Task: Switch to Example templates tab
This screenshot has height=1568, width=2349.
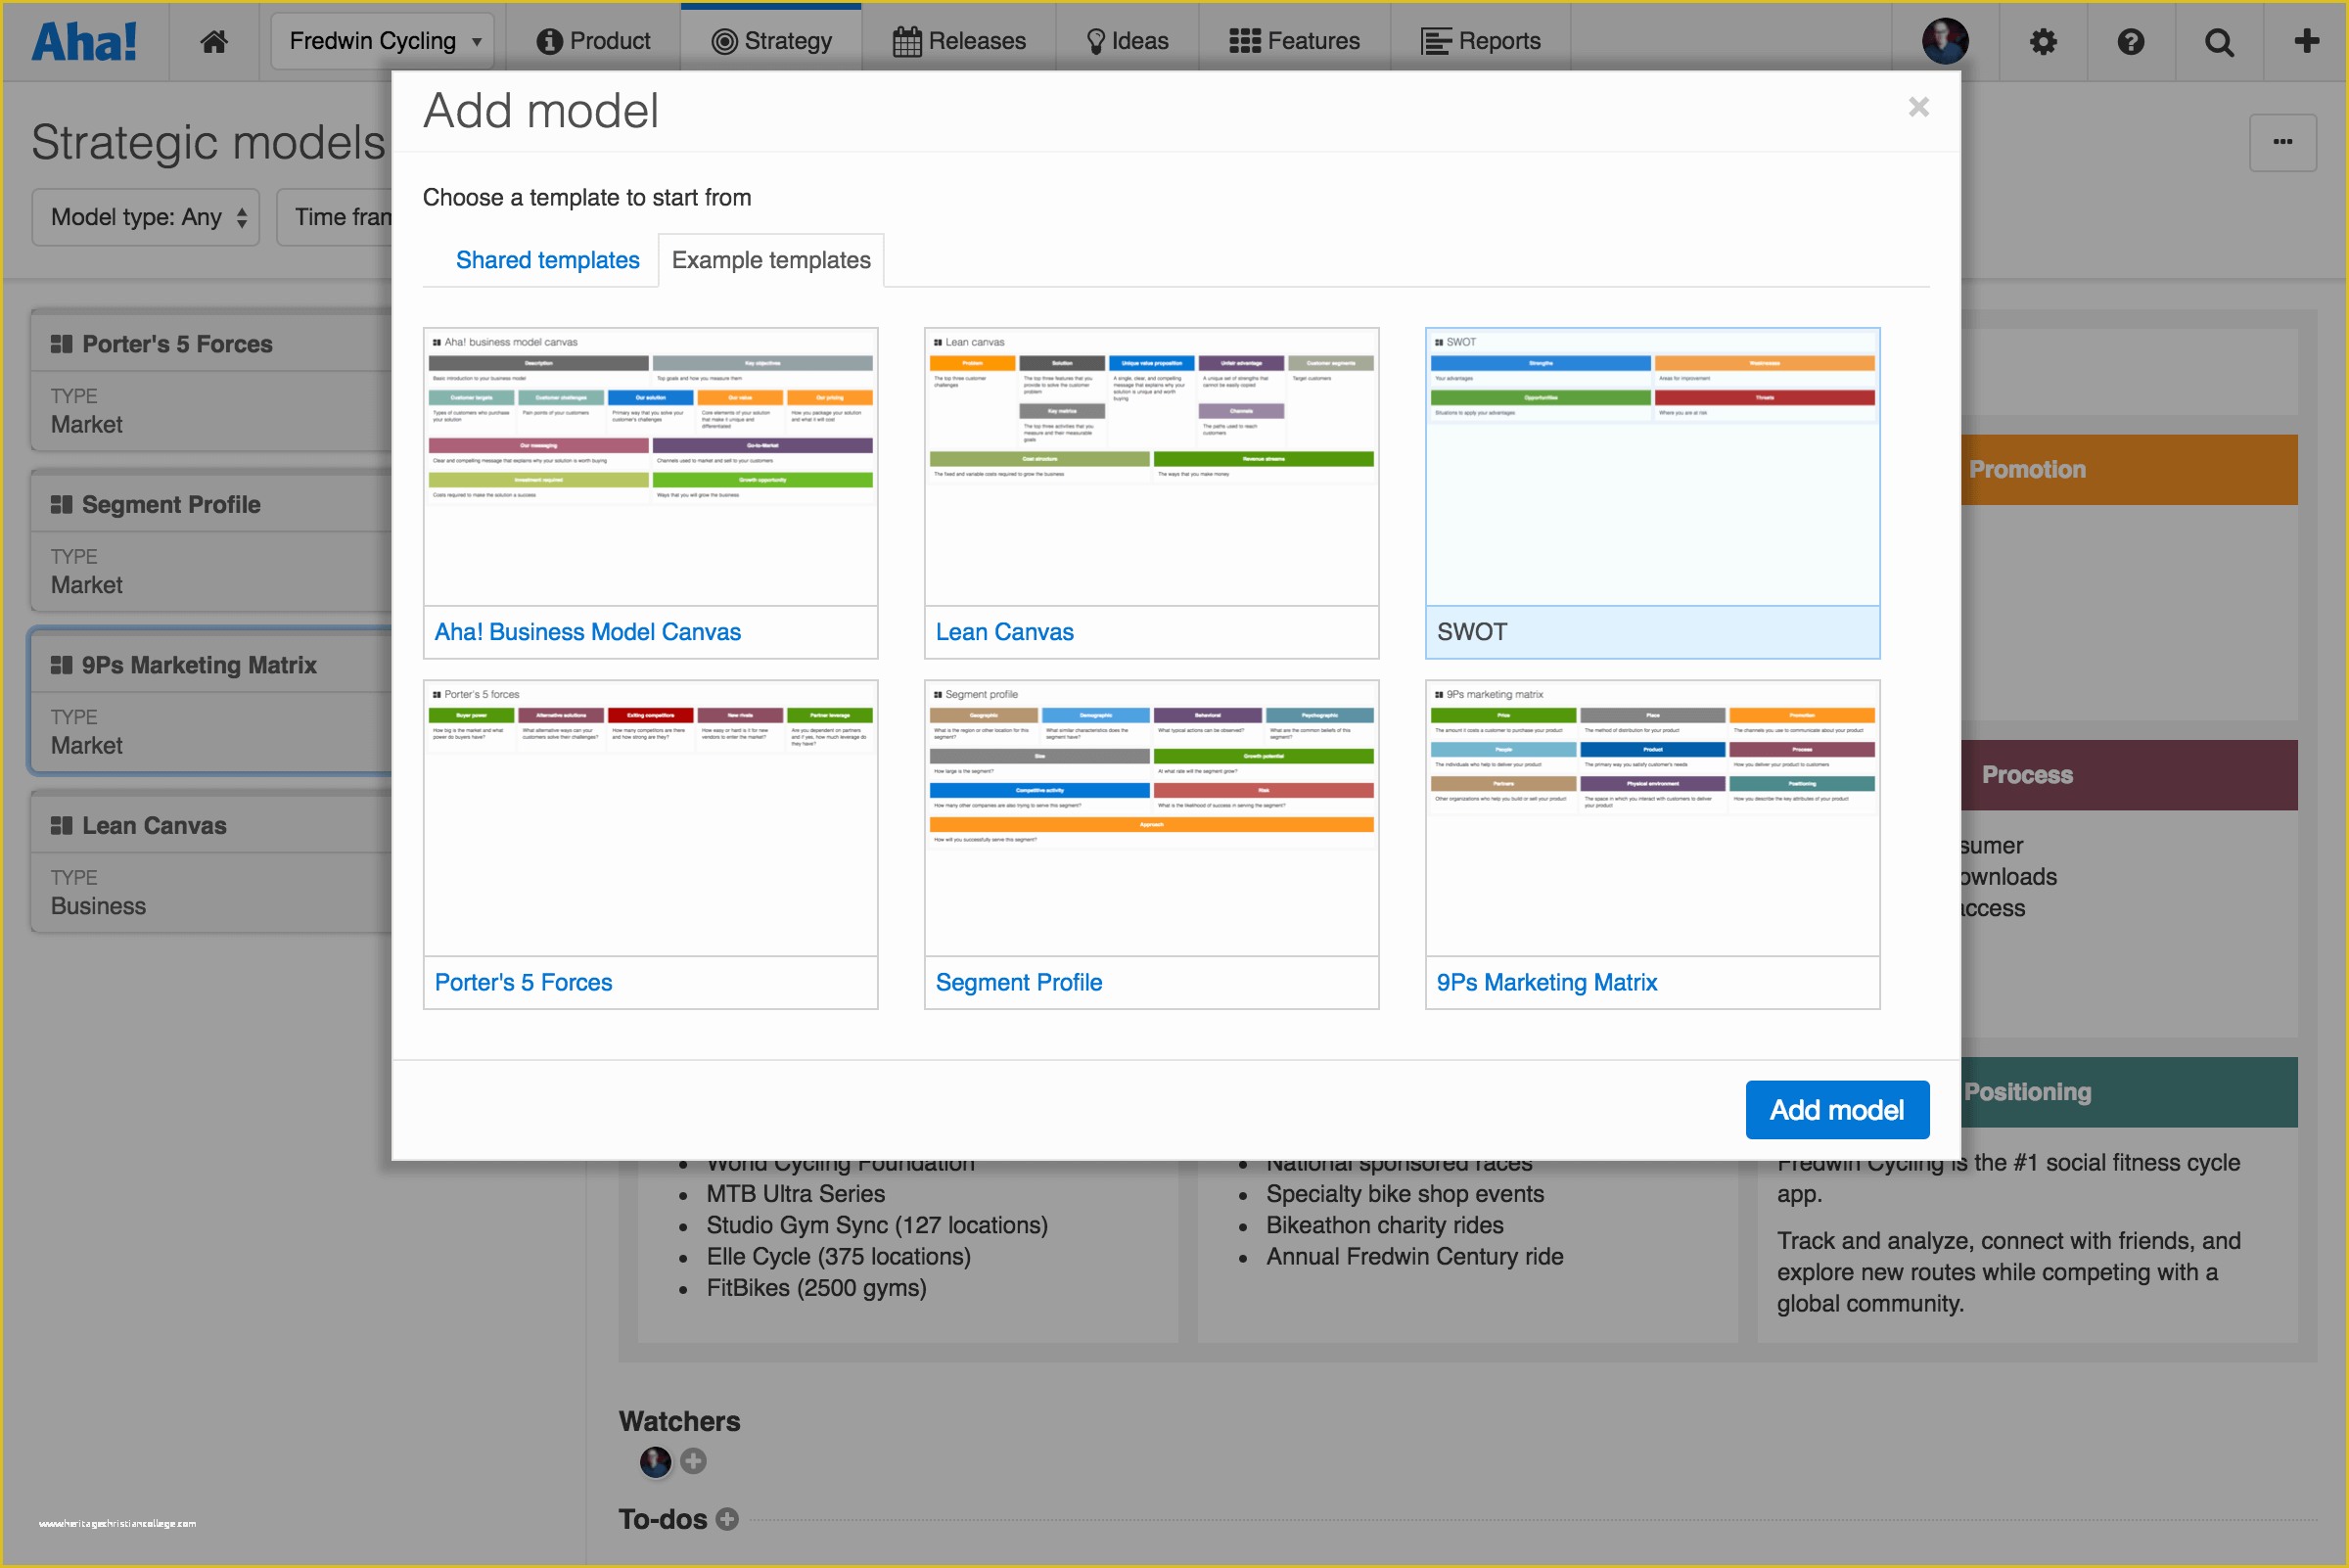Action: 771,259
